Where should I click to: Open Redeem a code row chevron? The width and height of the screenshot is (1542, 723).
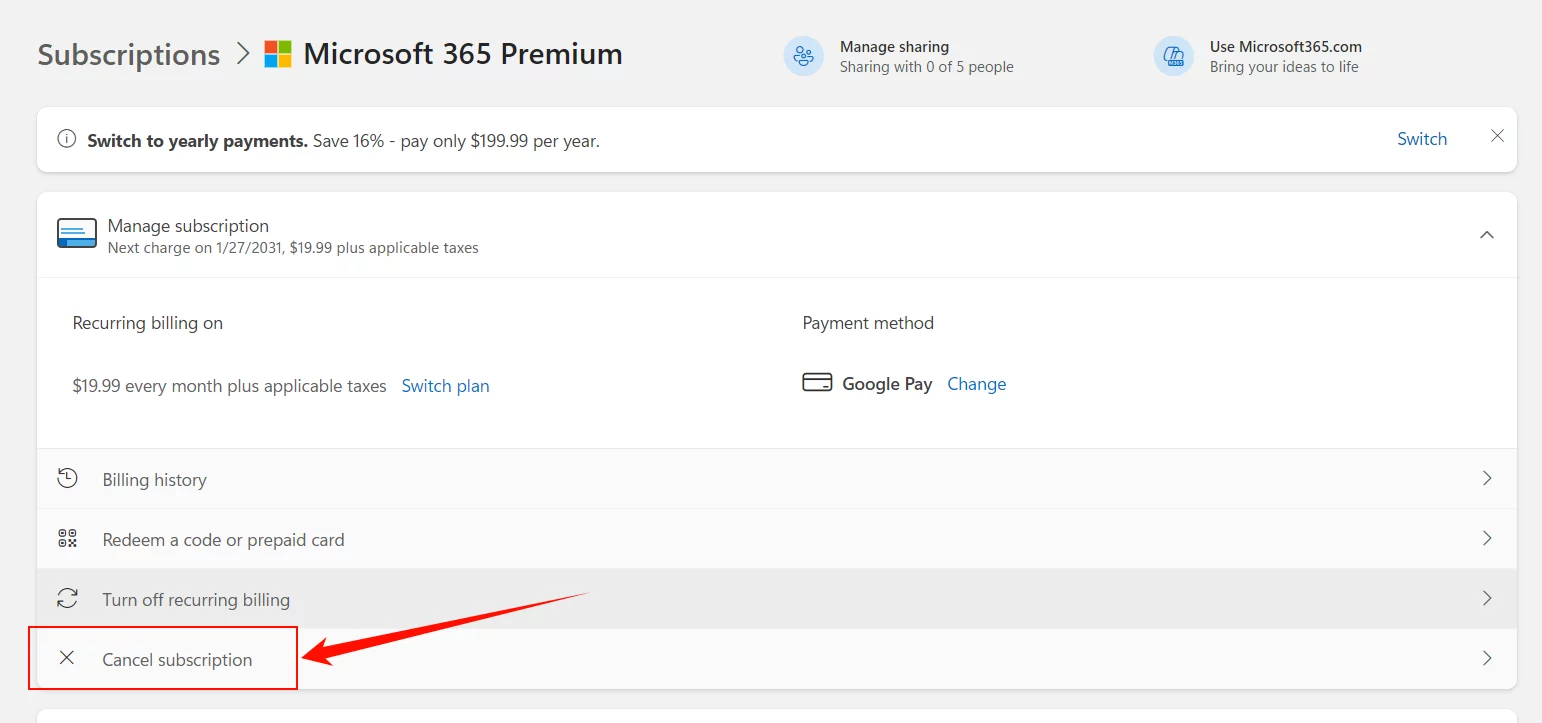[x=1487, y=539]
